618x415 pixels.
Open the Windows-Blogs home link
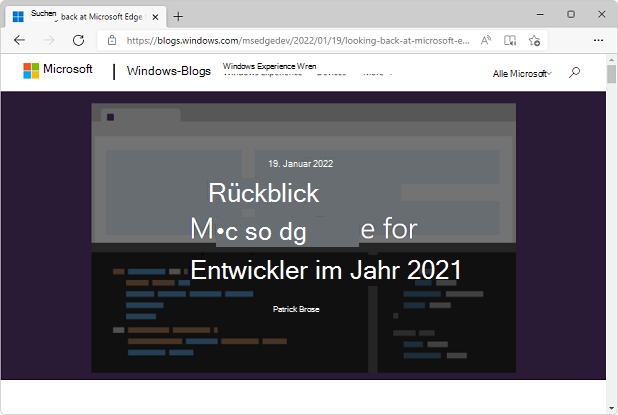(x=169, y=71)
